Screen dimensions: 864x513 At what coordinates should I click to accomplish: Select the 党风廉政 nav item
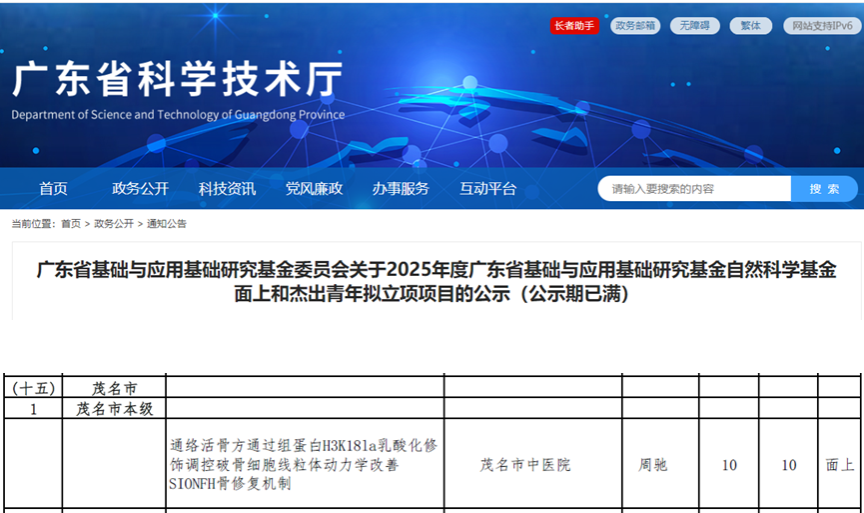(x=313, y=188)
